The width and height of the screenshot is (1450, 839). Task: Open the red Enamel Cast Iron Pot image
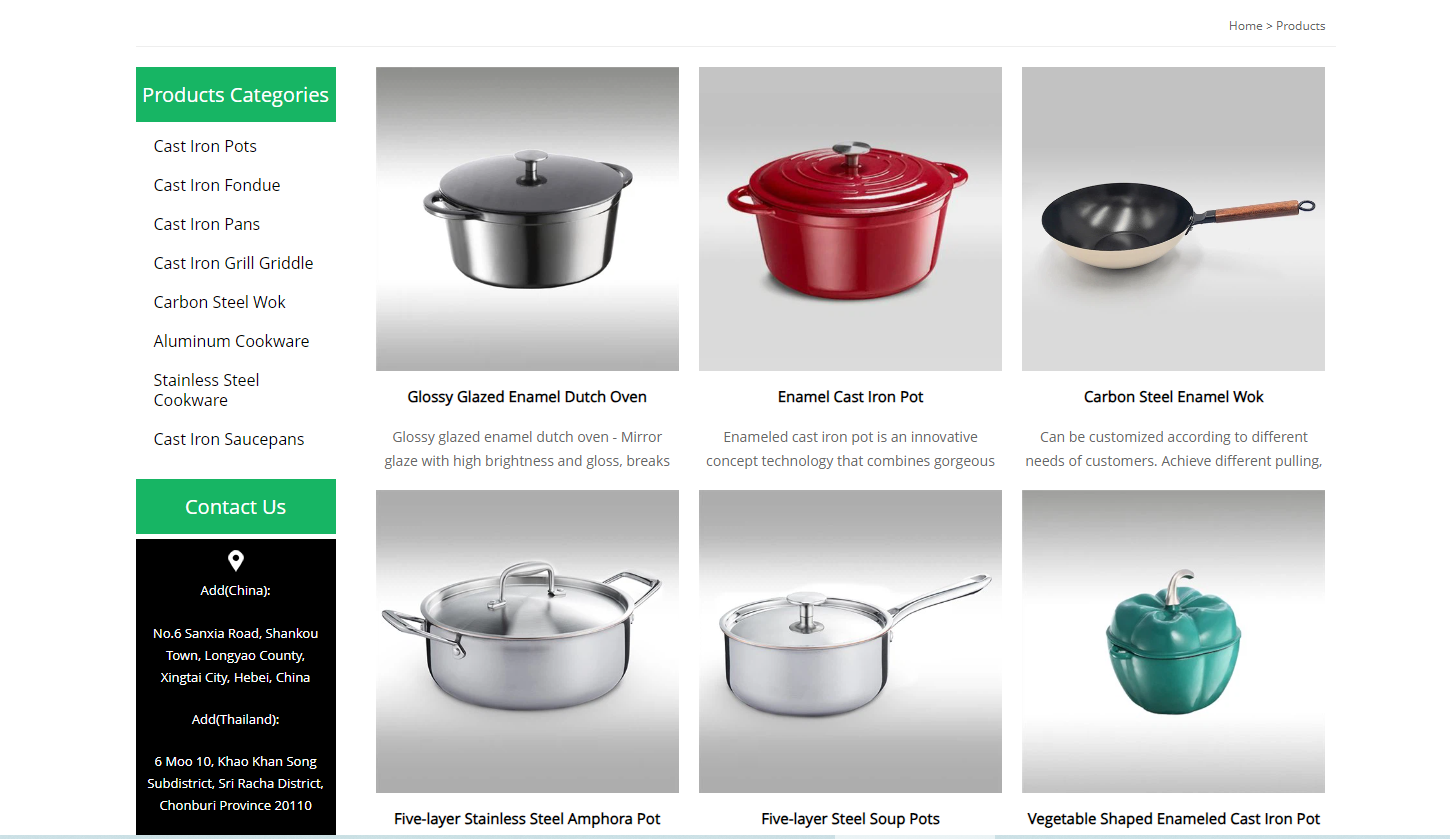pos(850,219)
